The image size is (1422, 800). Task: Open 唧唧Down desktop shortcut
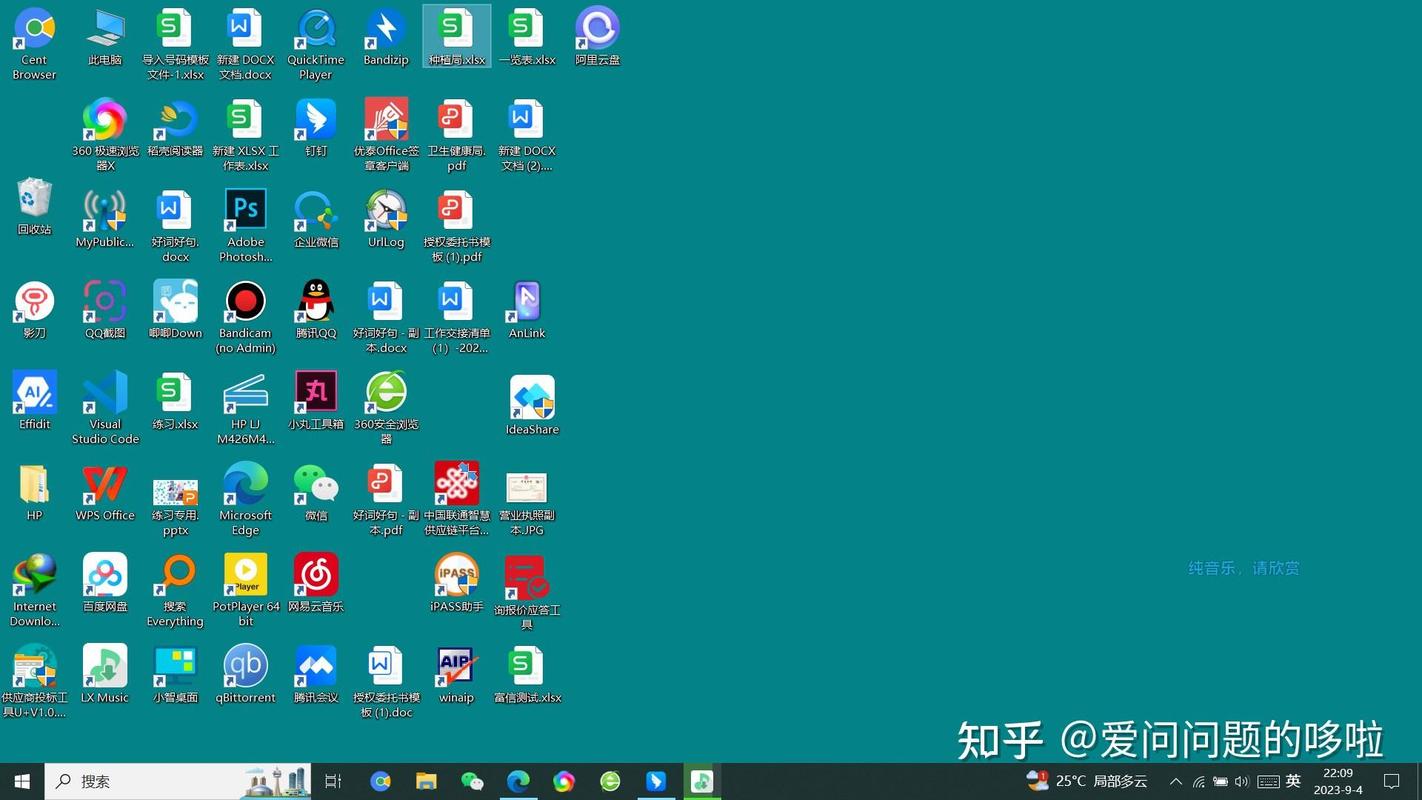pyautogui.click(x=175, y=302)
